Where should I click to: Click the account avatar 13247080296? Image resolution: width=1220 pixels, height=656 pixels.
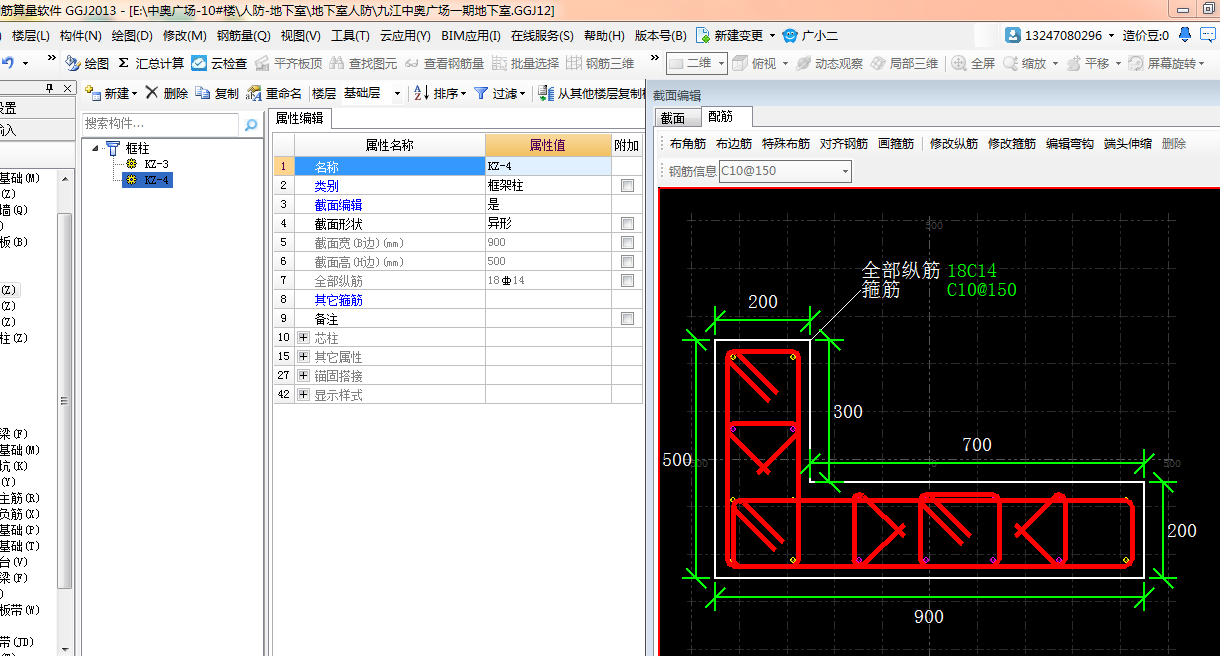tap(1013, 35)
